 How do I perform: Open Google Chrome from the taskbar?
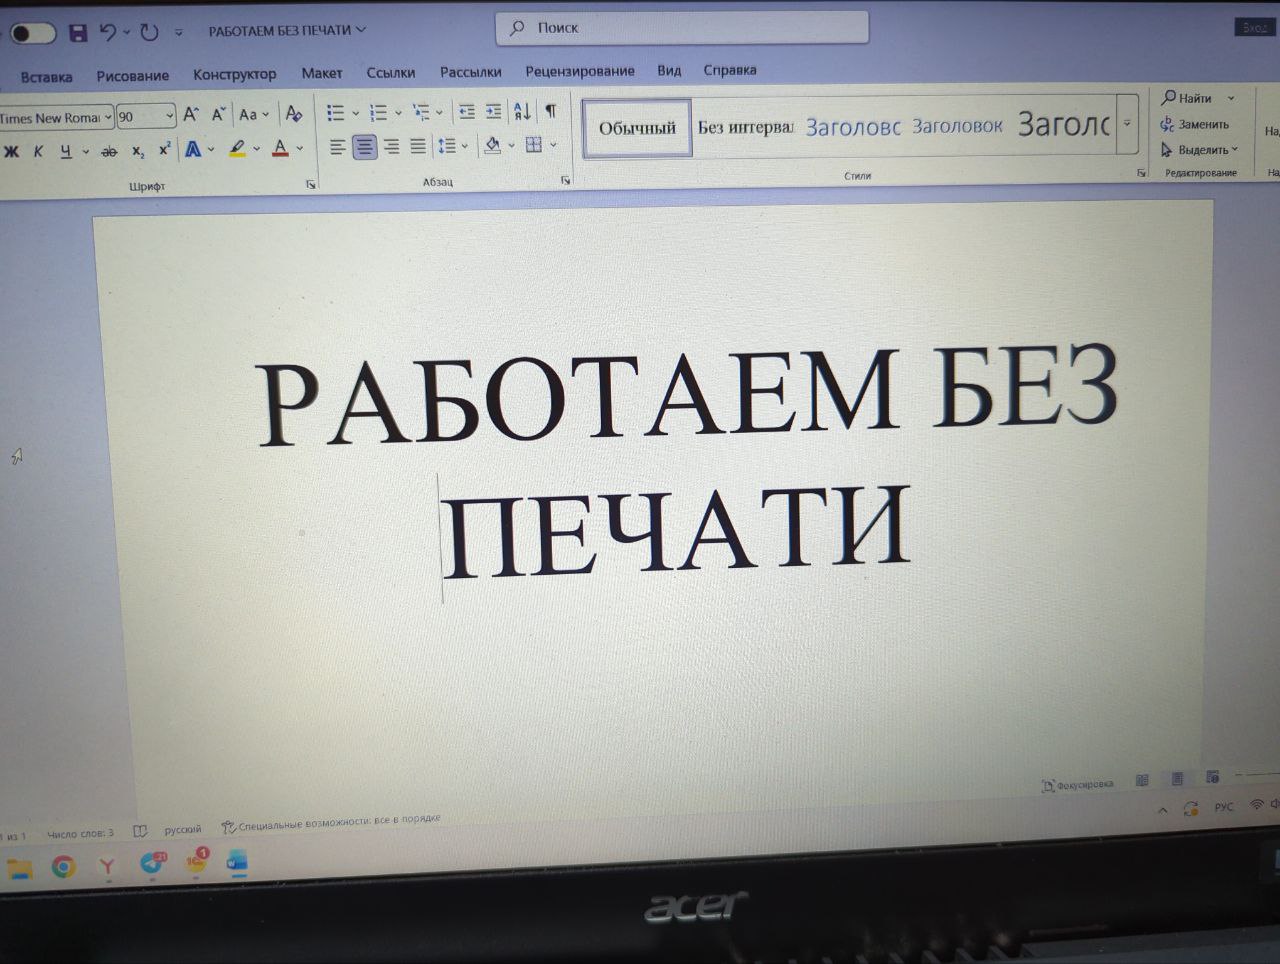click(63, 866)
